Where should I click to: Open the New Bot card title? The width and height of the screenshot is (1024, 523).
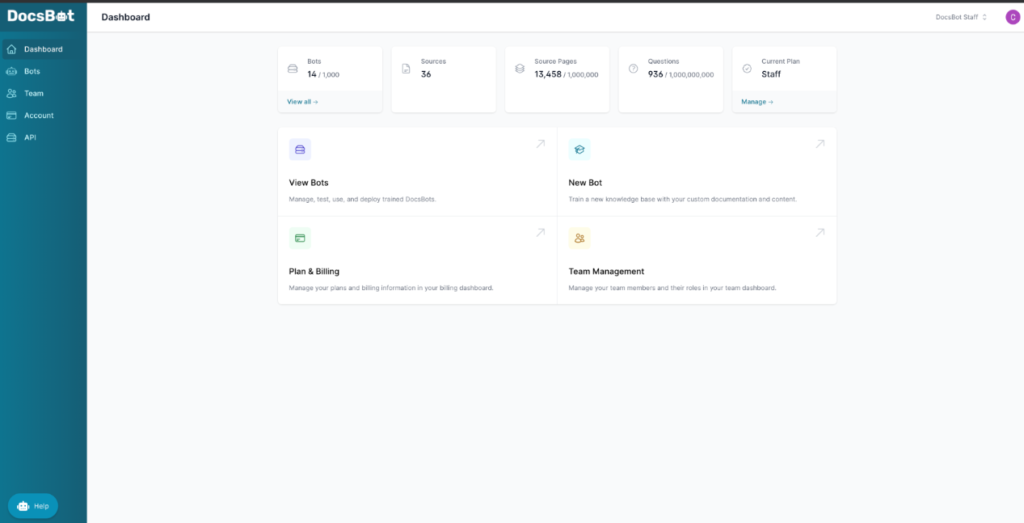[585, 183]
